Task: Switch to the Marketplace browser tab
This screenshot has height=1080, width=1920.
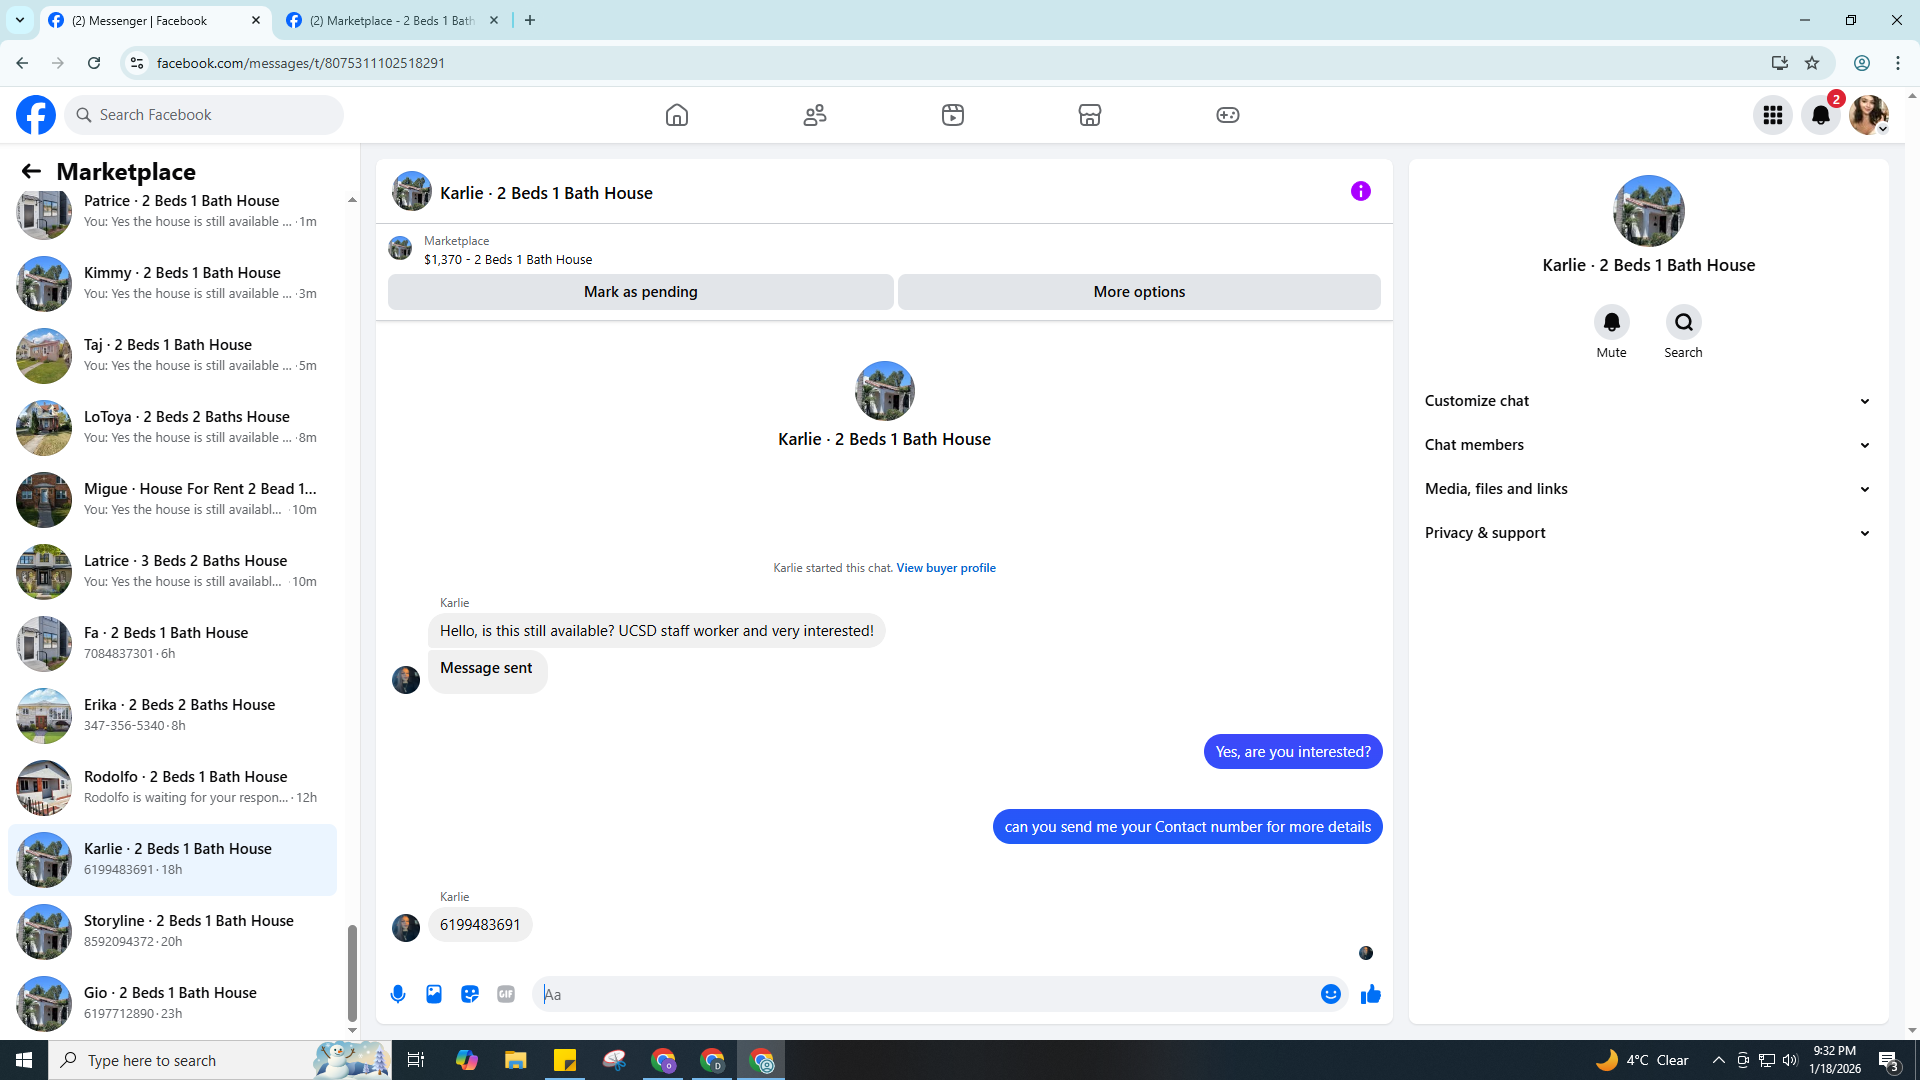Action: pos(391,20)
